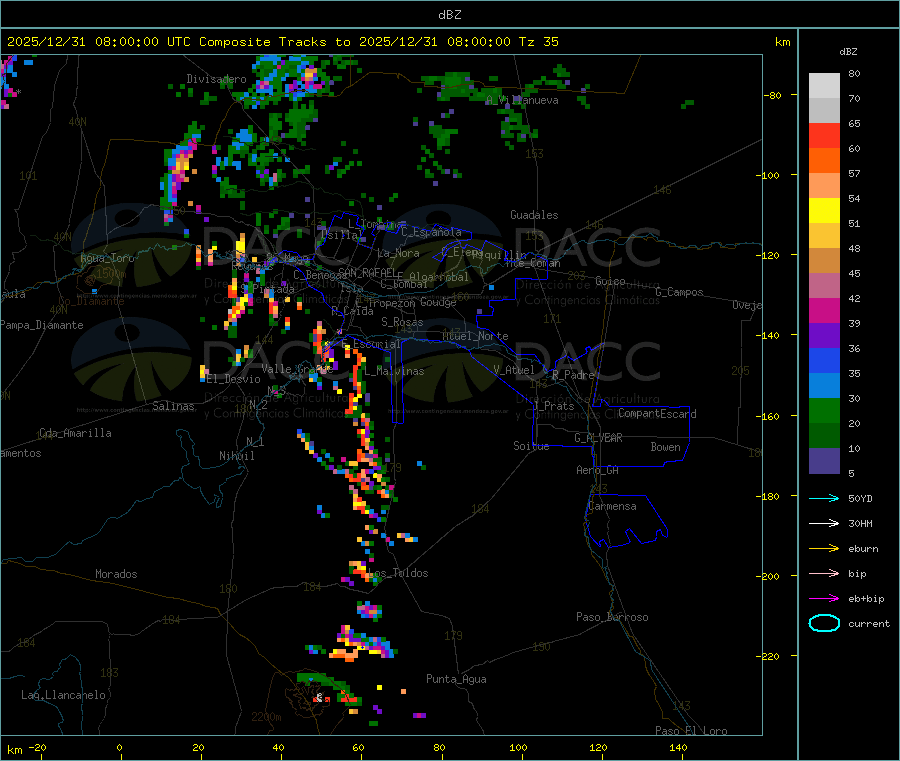Click the Guico location label

[610, 281]
